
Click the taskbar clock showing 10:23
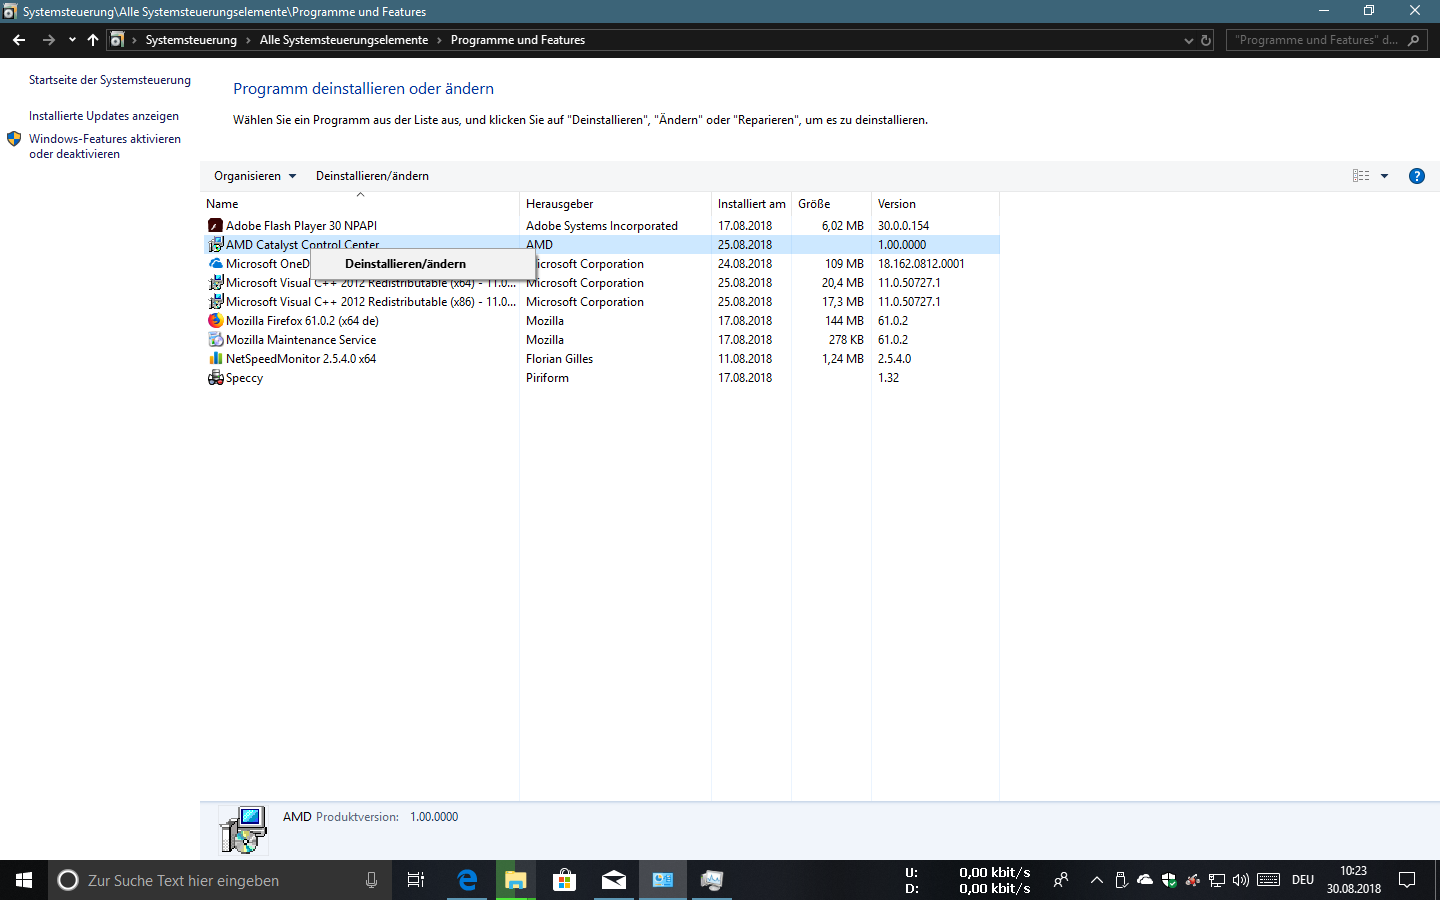point(1353,880)
